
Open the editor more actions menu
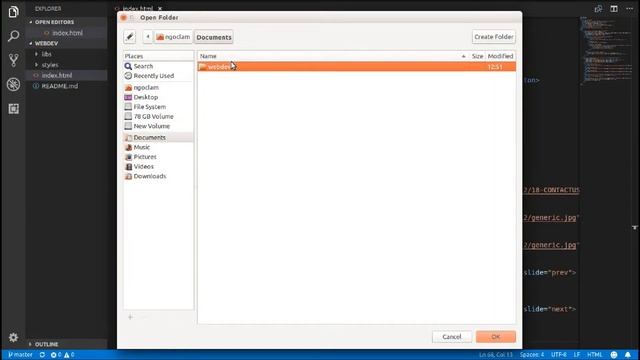pyautogui.click(x=629, y=9)
